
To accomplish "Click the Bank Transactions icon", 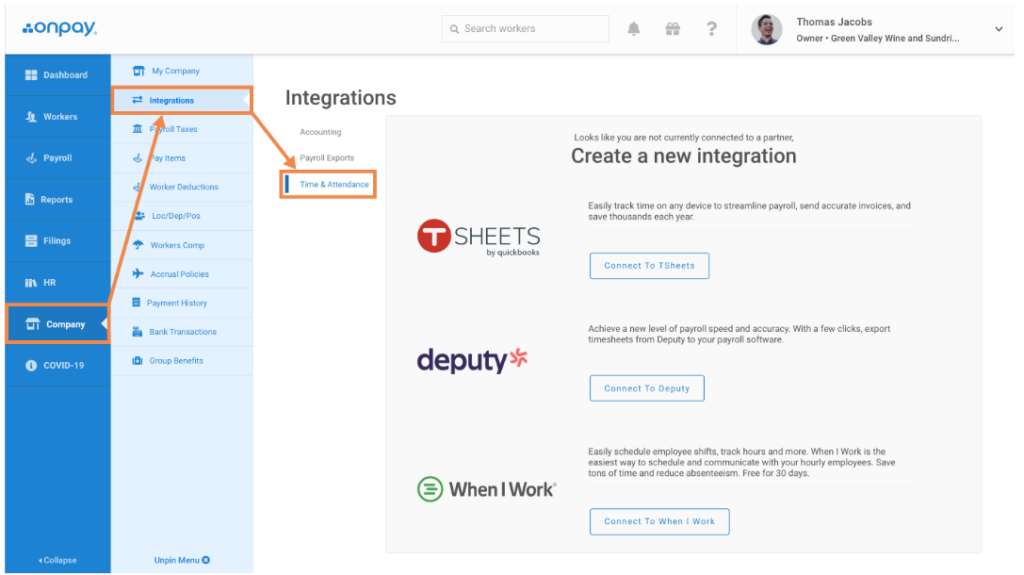I will [137, 332].
